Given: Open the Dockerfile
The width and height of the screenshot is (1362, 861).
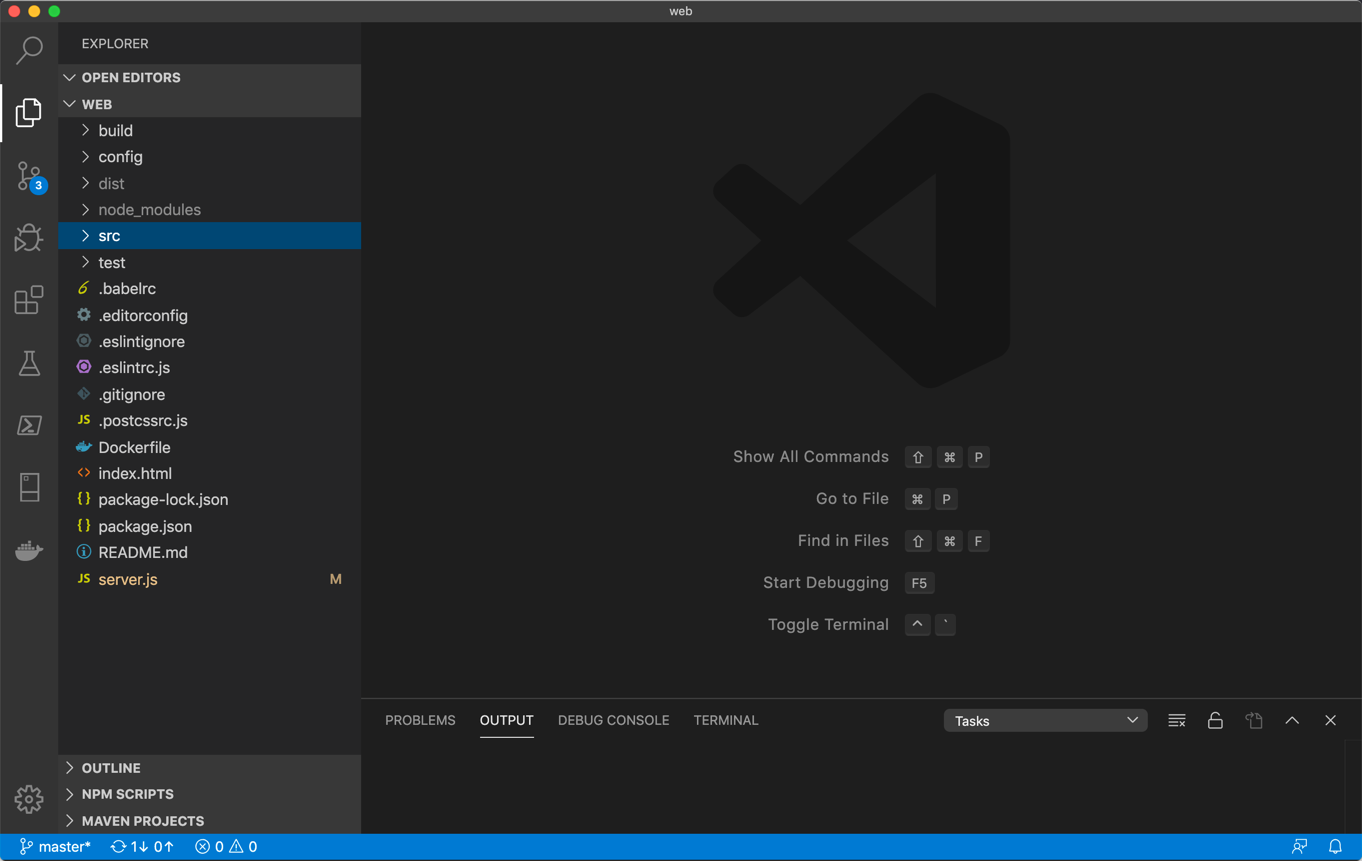Looking at the screenshot, I should (209, 447).
